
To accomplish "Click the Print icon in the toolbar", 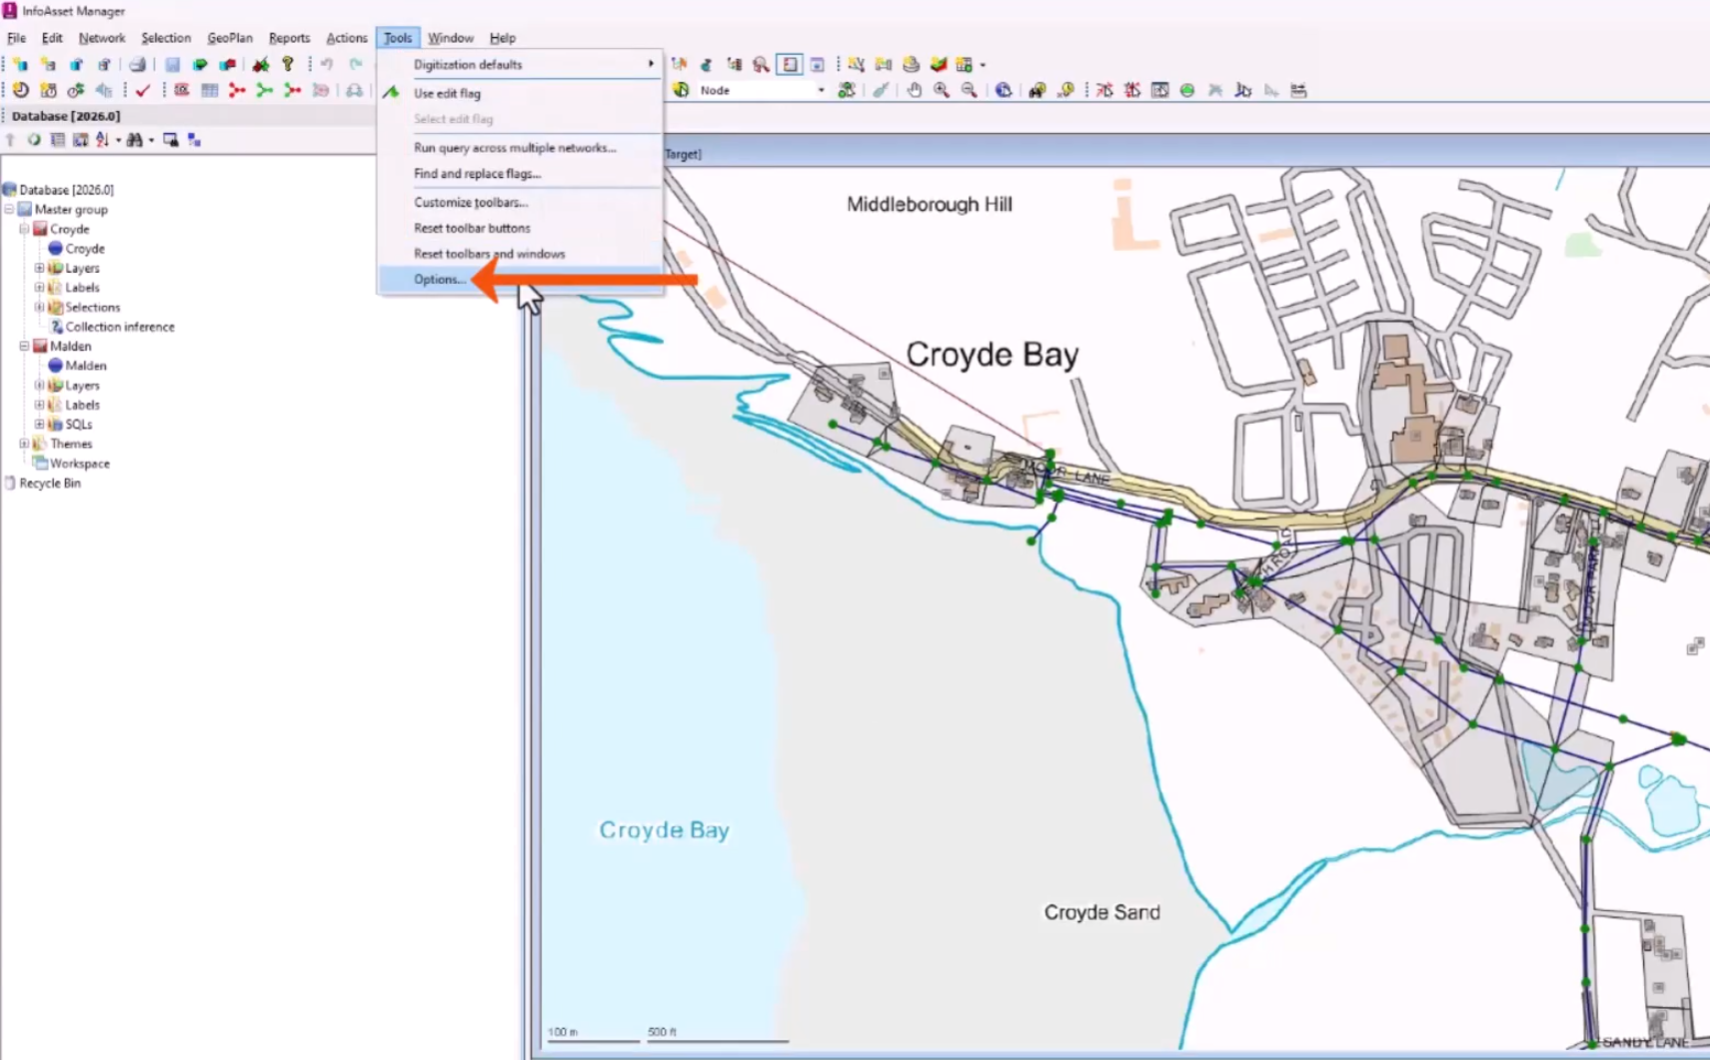I will point(138,65).
